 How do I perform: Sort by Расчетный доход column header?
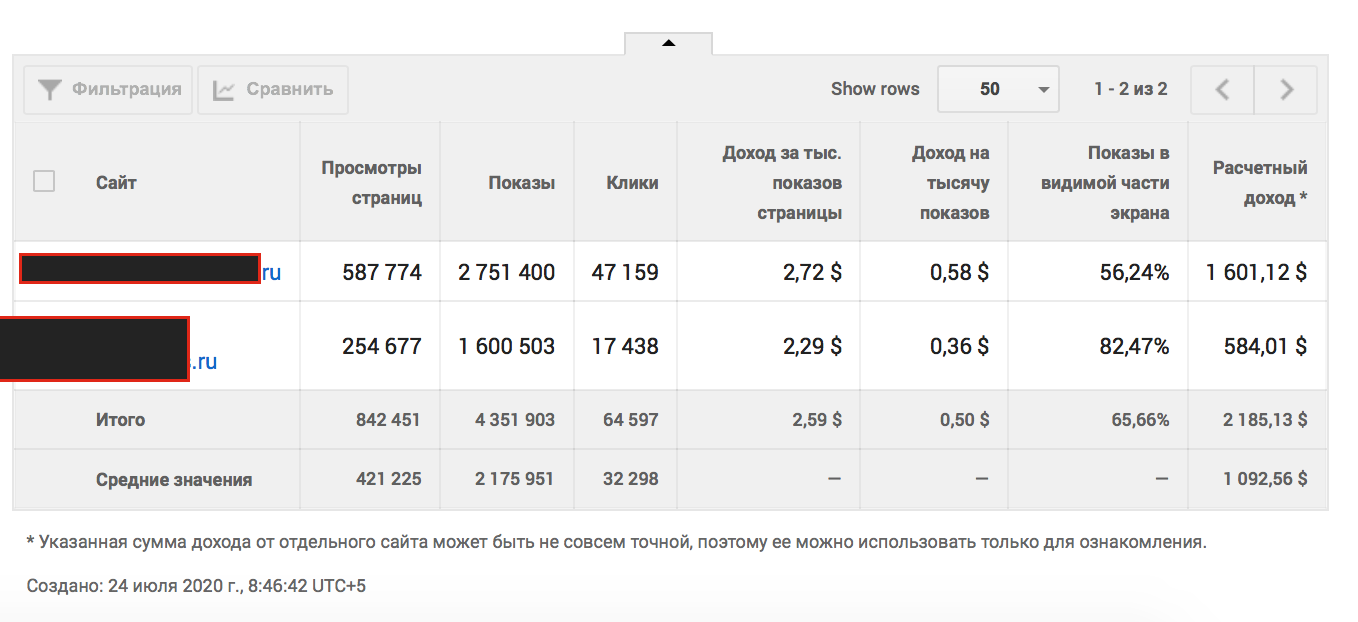[1260, 183]
